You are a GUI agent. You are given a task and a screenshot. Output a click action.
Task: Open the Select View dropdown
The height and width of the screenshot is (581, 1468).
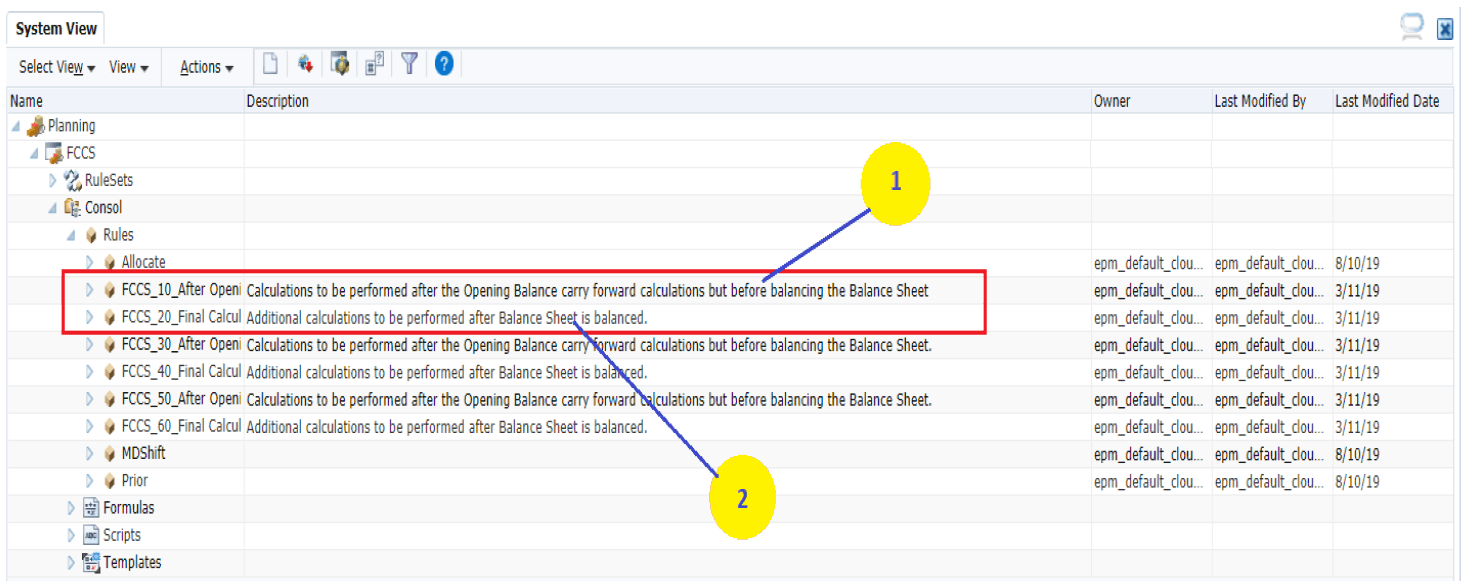tap(57, 67)
